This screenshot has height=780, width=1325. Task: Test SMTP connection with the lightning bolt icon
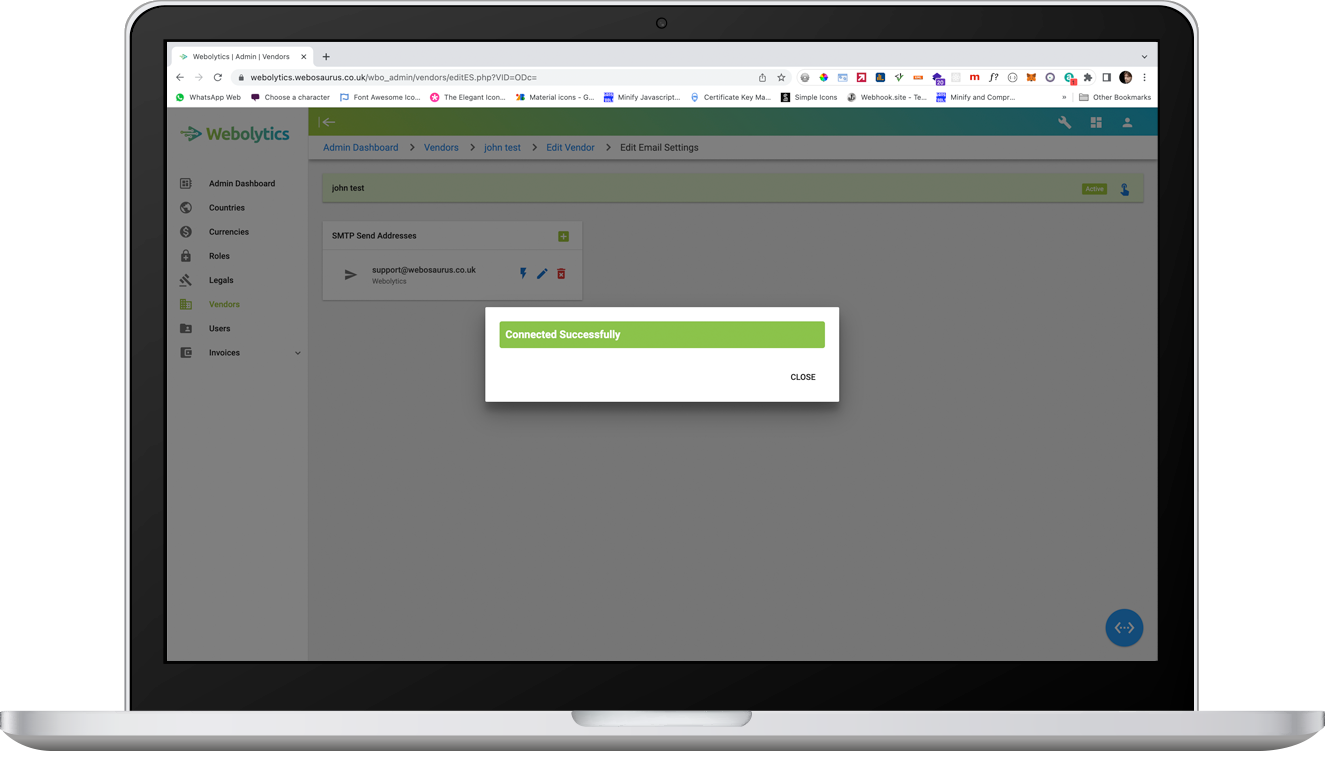(x=523, y=273)
